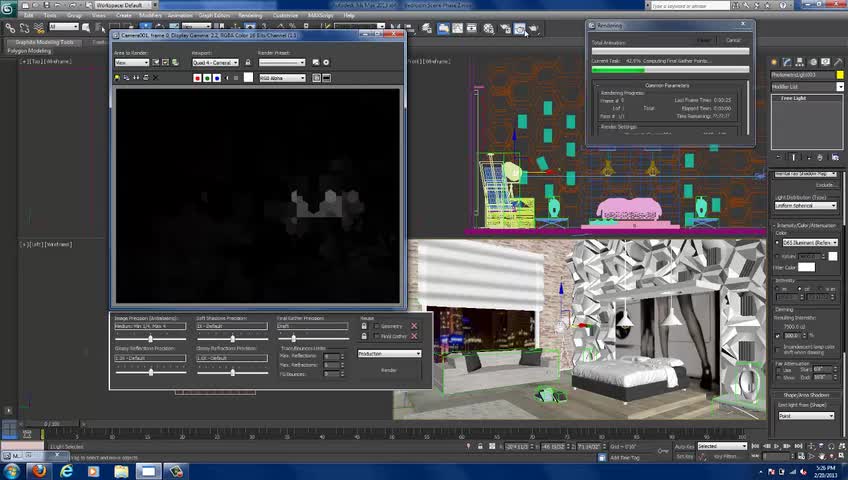
Task: Toggle the green channel button
Action: pyautogui.click(x=206, y=78)
